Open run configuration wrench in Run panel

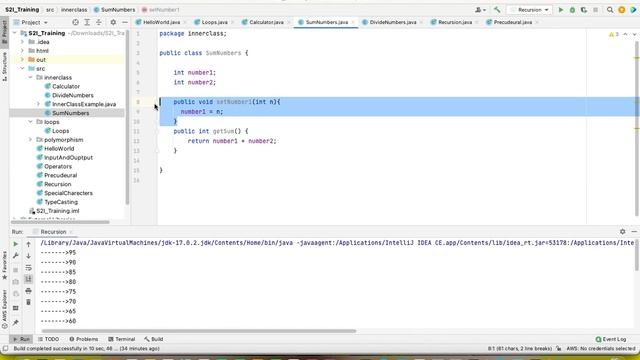pos(16,256)
